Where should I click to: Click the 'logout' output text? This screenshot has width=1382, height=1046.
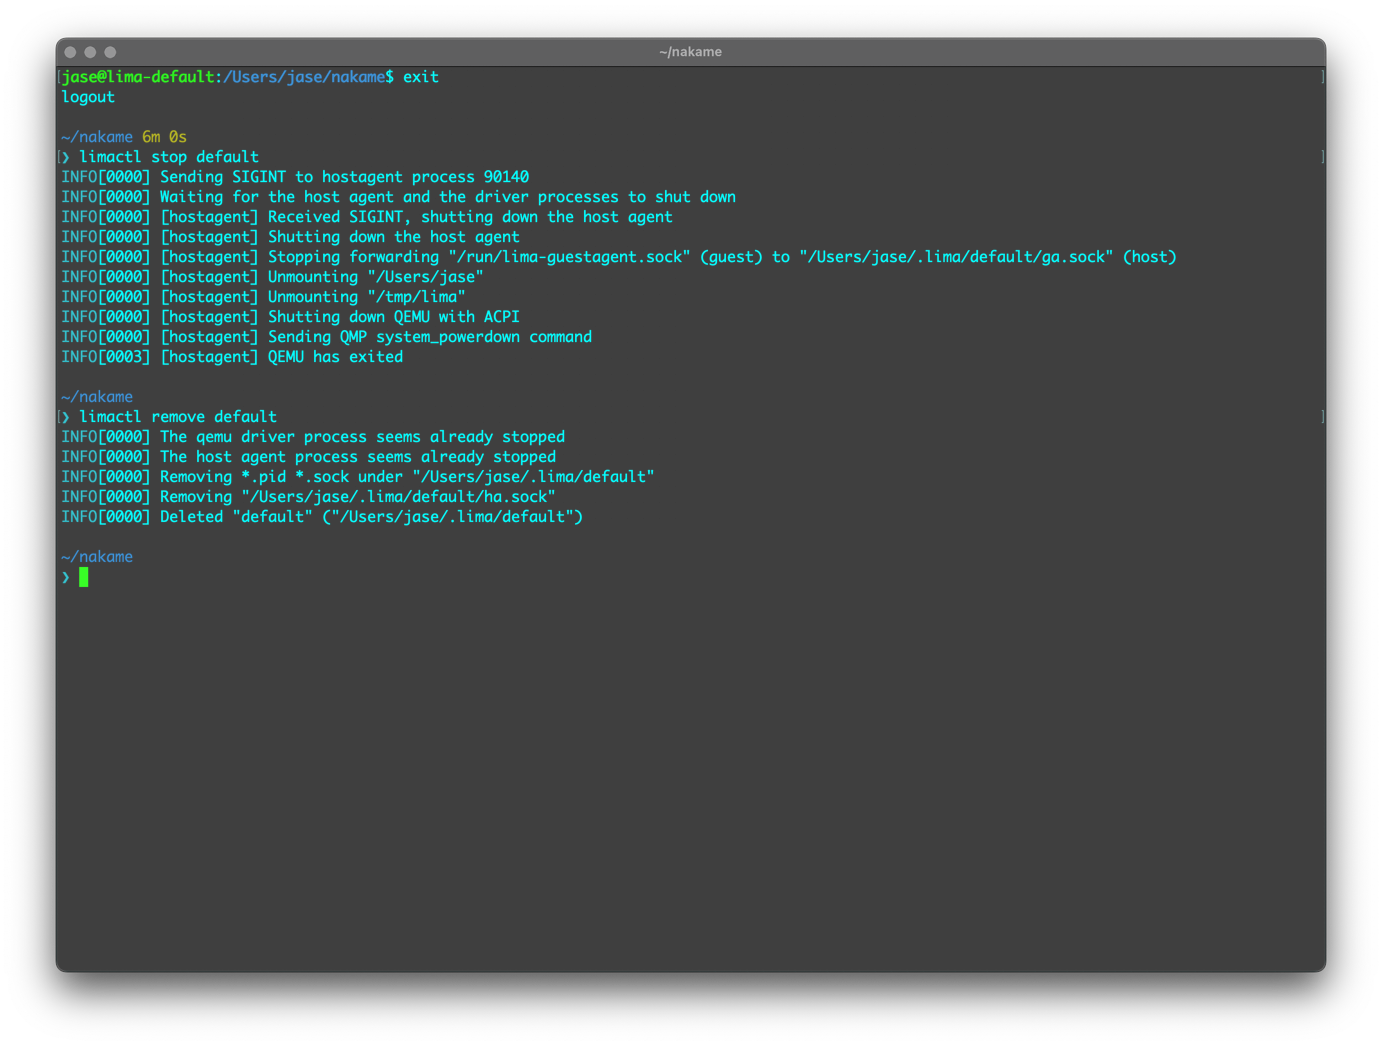click(88, 97)
